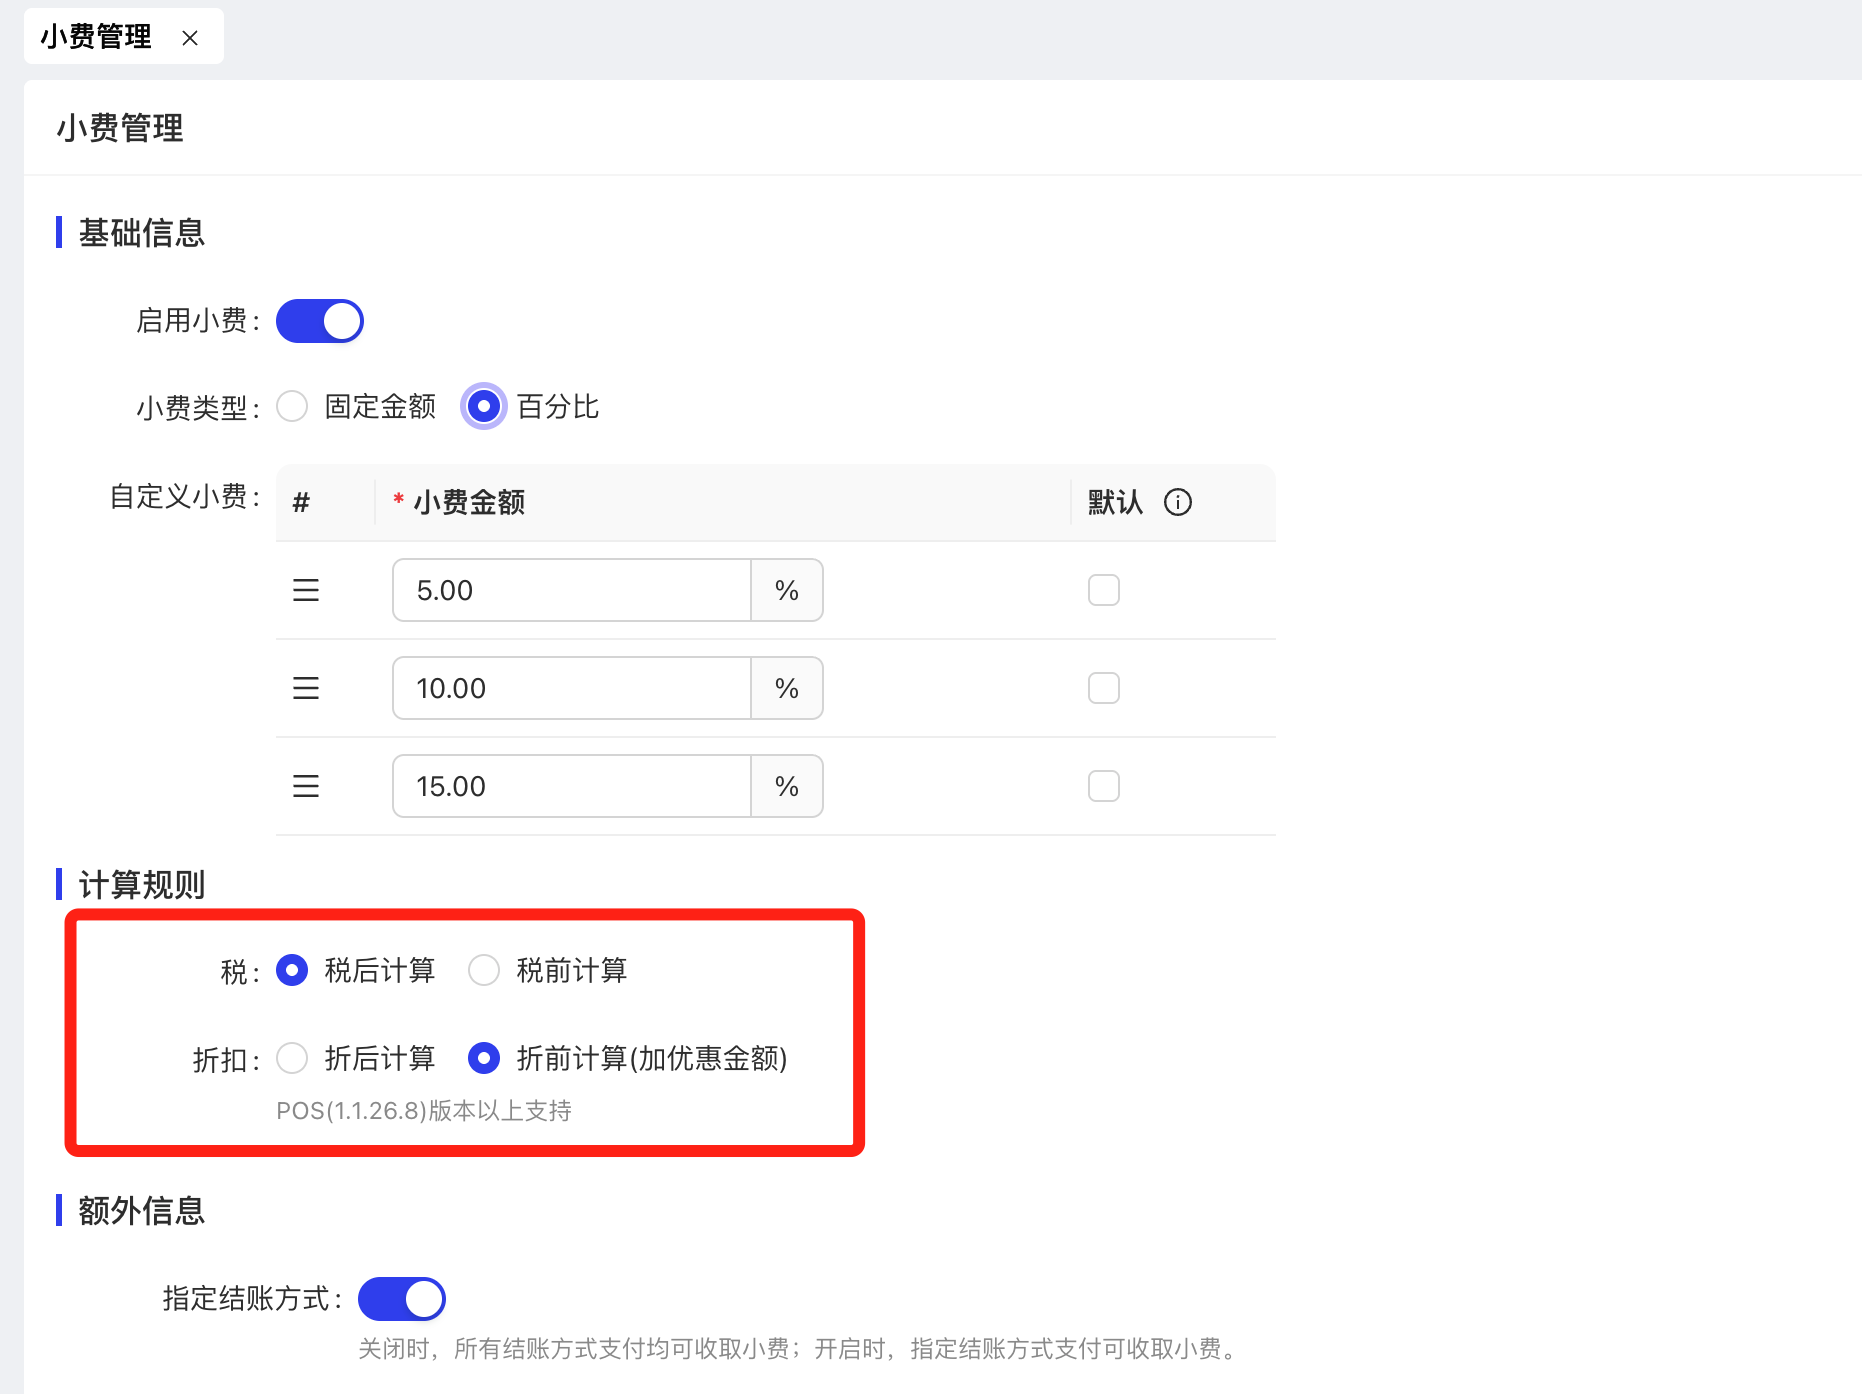
Task: Toggle the 指定结账方式 switch
Action: pos(402,1299)
